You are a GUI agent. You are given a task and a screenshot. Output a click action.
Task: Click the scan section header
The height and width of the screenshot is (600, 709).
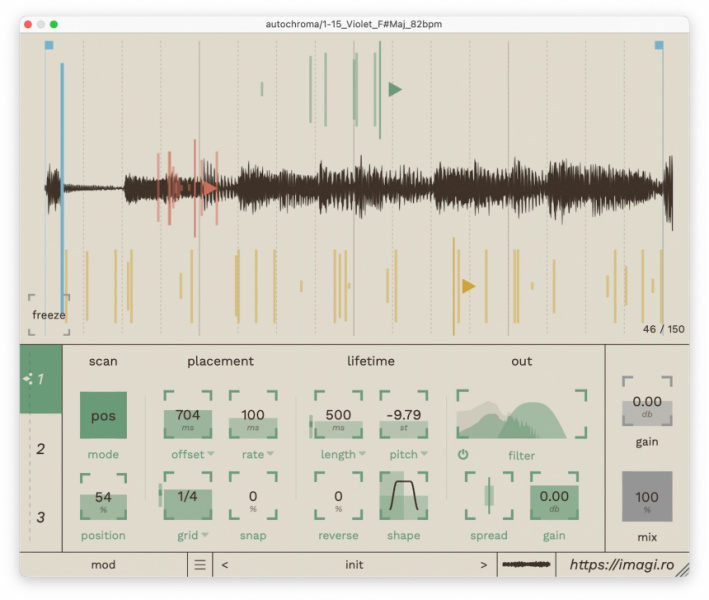[103, 361]
